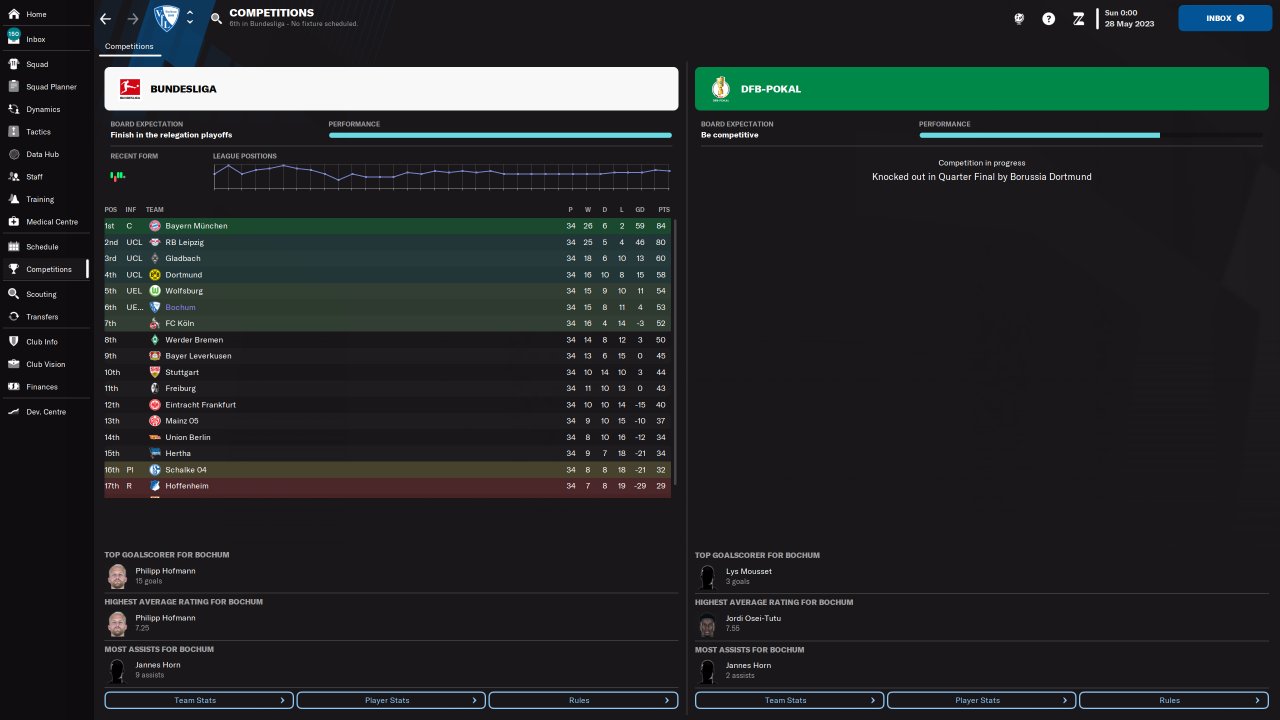Open Club Vision from the sidebar
This screenshot has height=720, width=1280.
(44, 364)
